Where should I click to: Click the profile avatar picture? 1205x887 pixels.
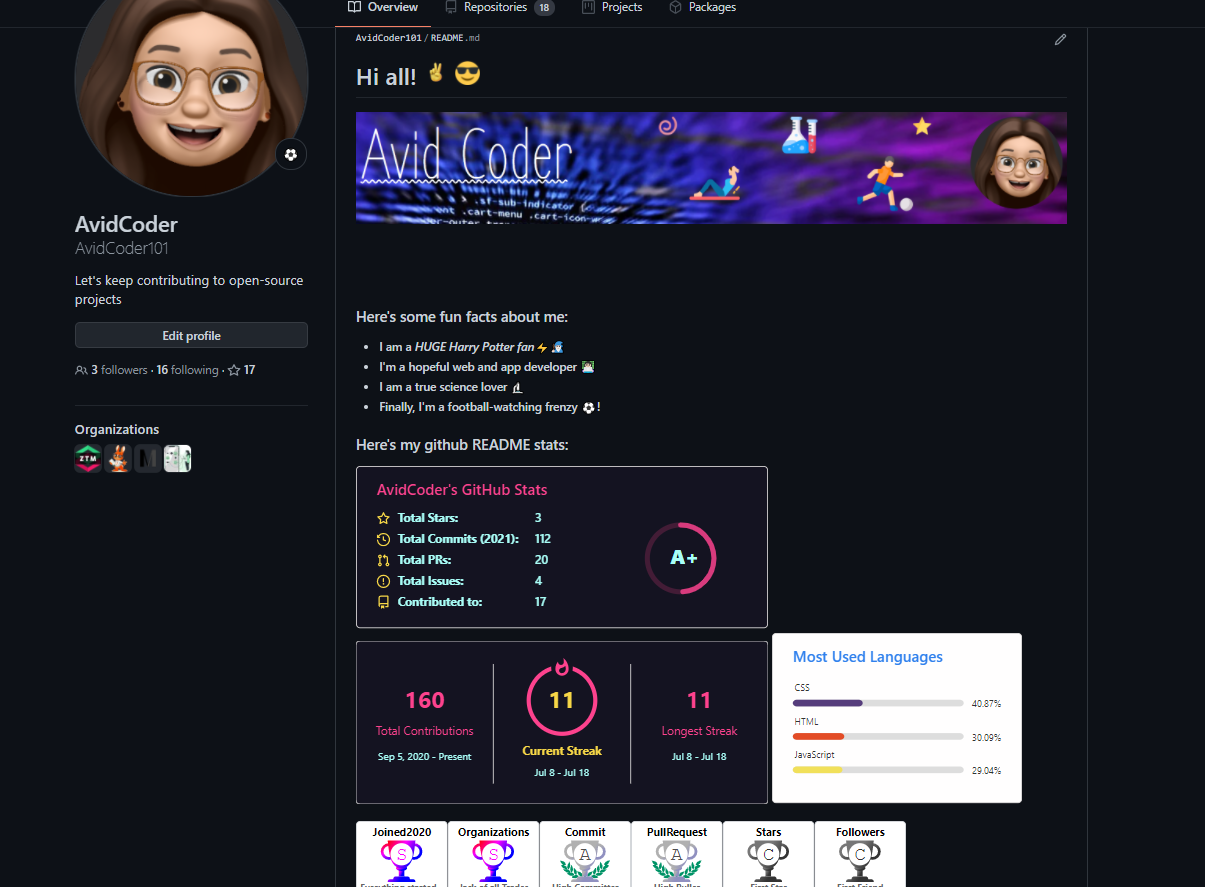191,97
